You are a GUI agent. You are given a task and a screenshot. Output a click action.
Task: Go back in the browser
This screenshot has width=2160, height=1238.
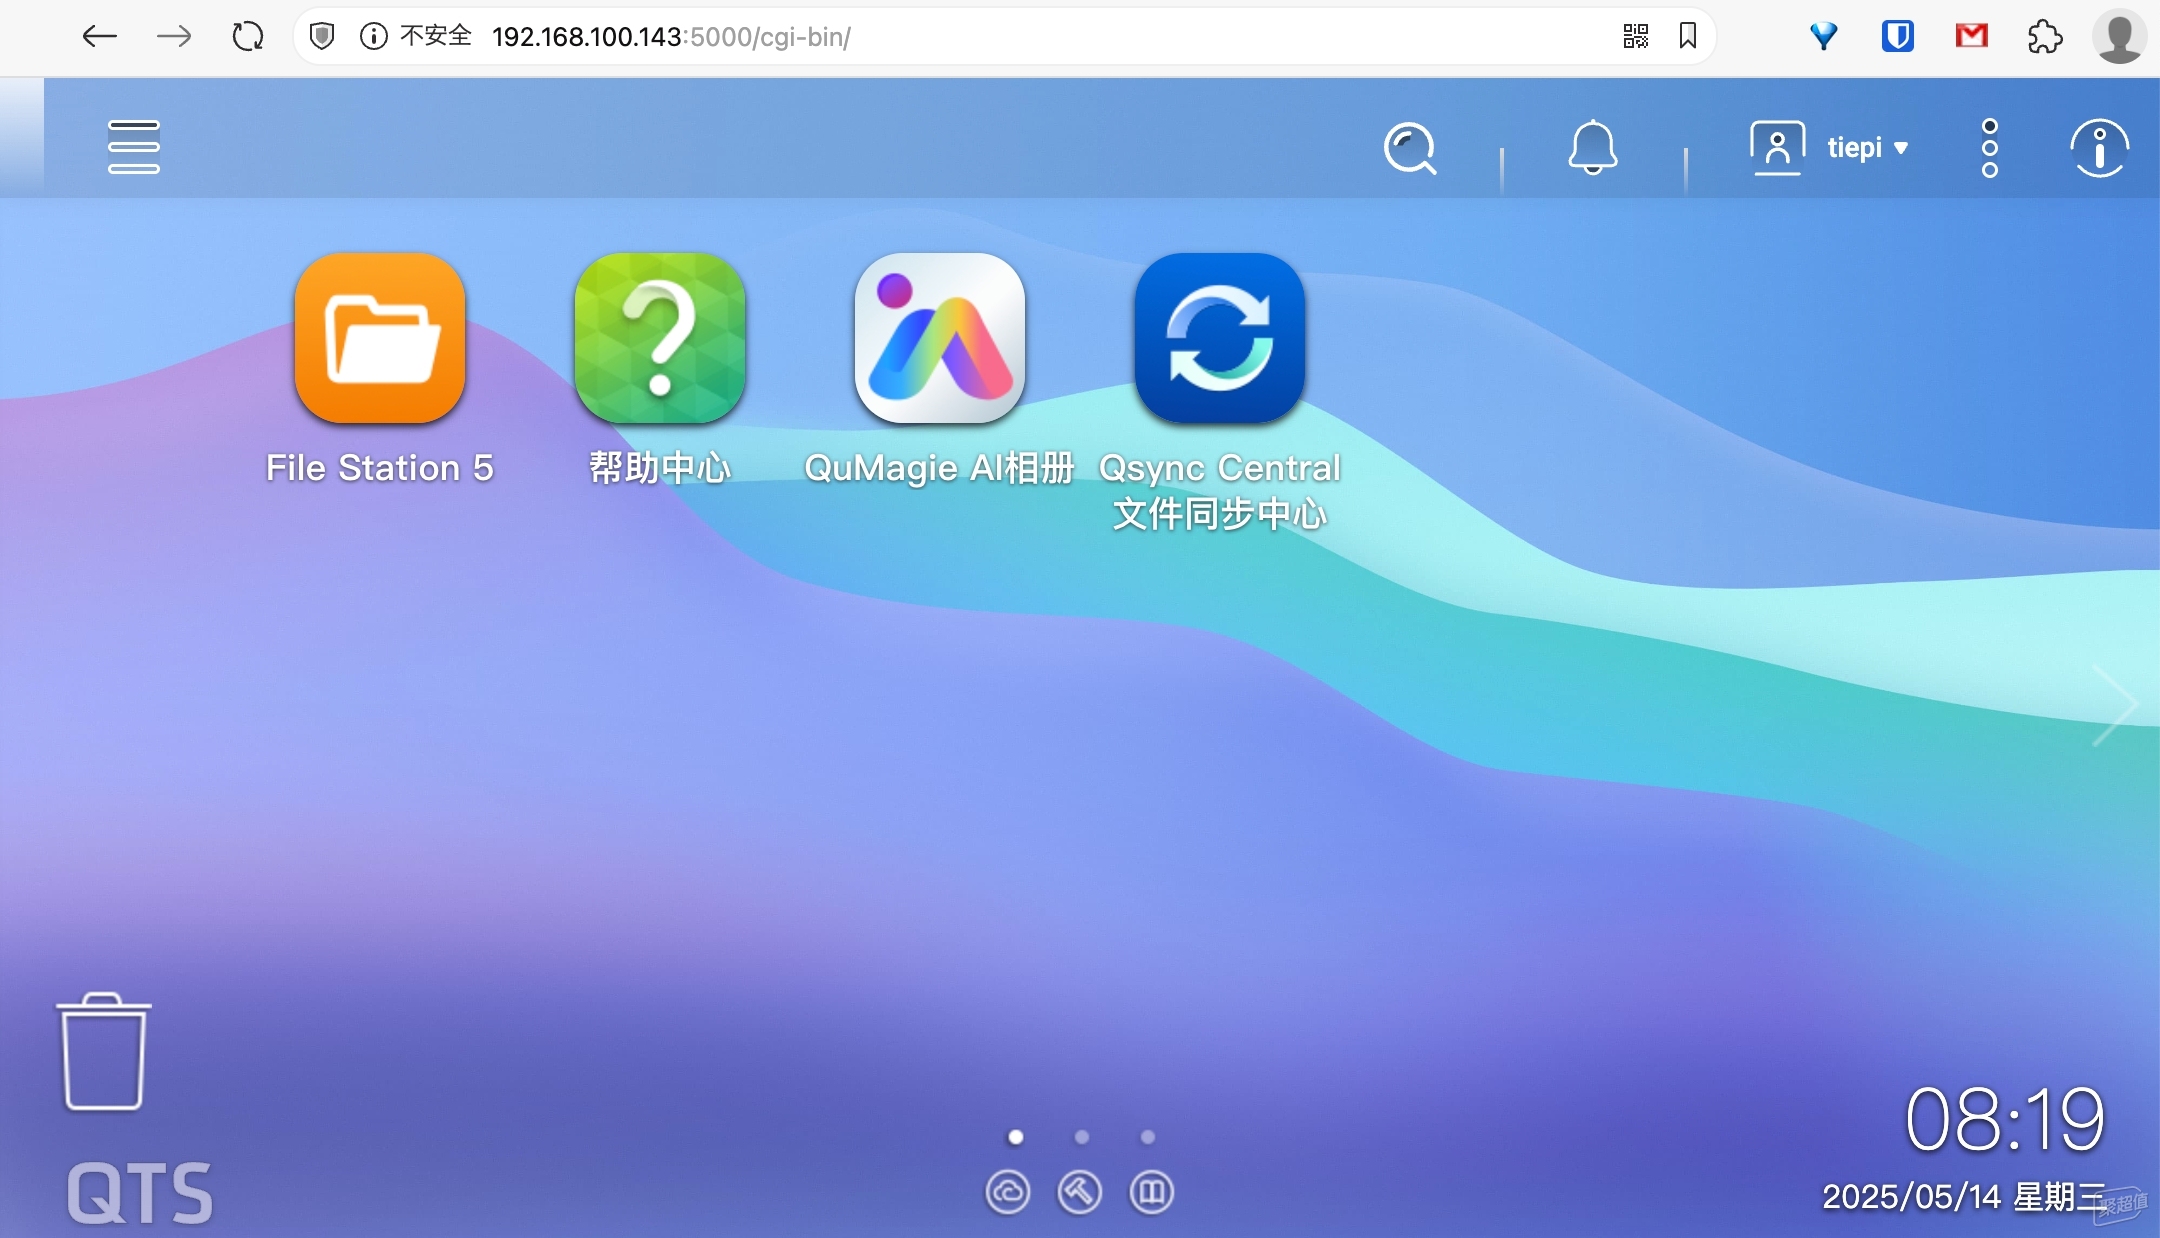coord(99,37)
